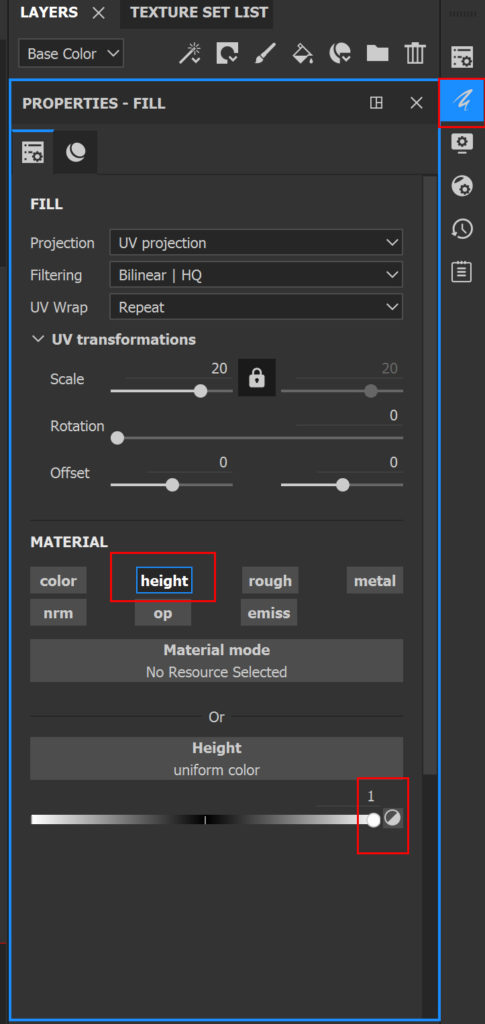Screen dimensions: 485x1024
Task: Toggle the scale ratio lock
Action: pos(257,378)
